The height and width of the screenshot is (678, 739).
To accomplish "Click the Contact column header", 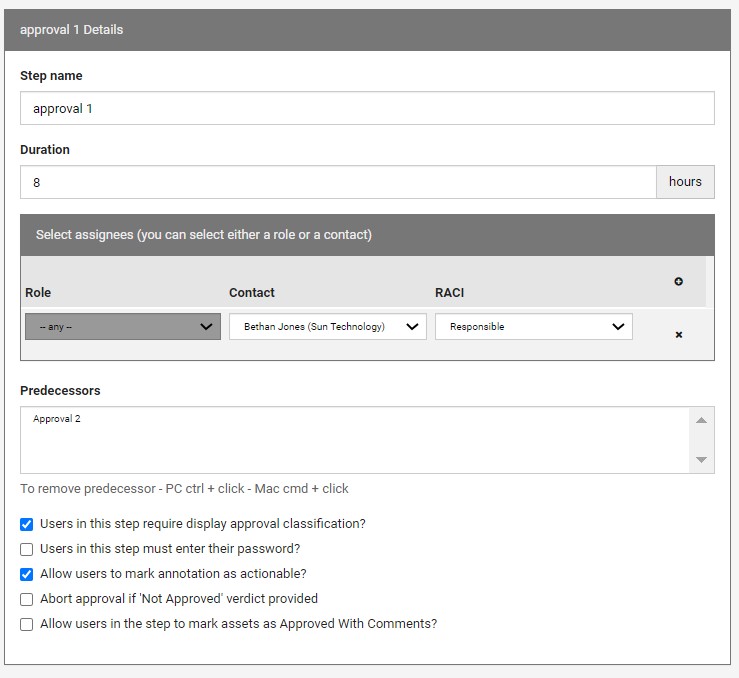I will (252, 293).
